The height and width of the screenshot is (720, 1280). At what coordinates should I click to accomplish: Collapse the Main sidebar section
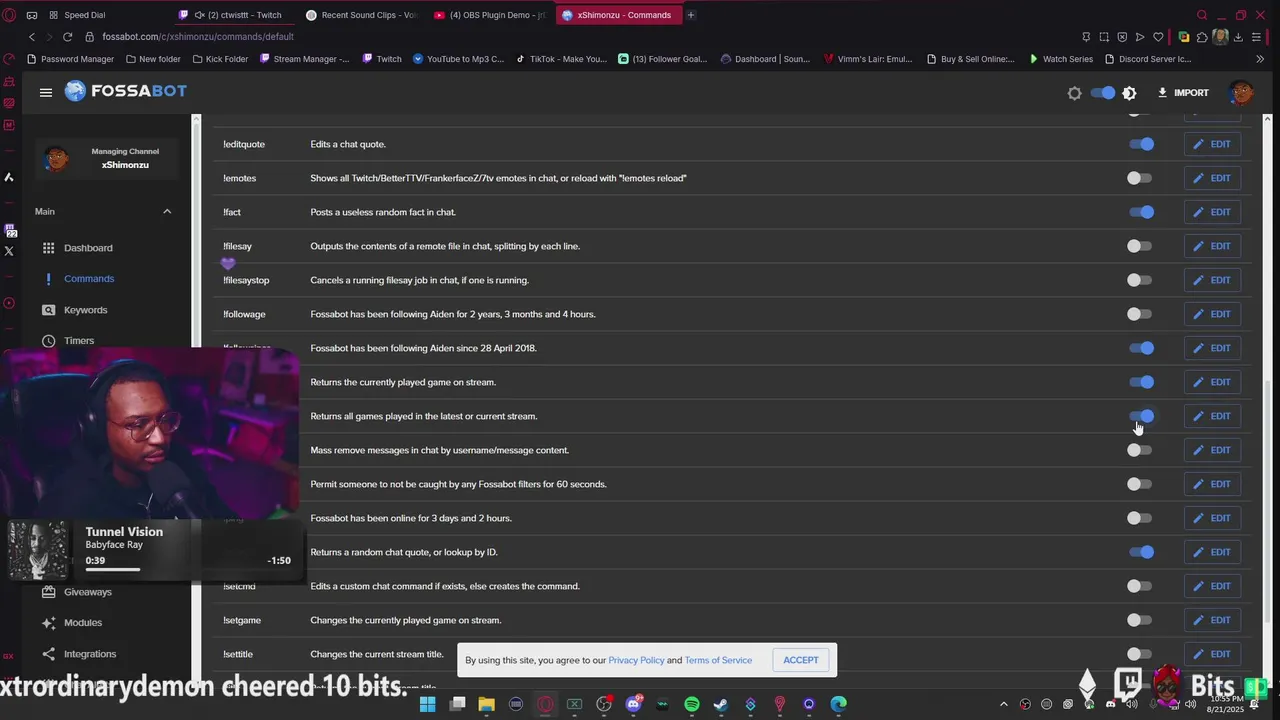167,211
